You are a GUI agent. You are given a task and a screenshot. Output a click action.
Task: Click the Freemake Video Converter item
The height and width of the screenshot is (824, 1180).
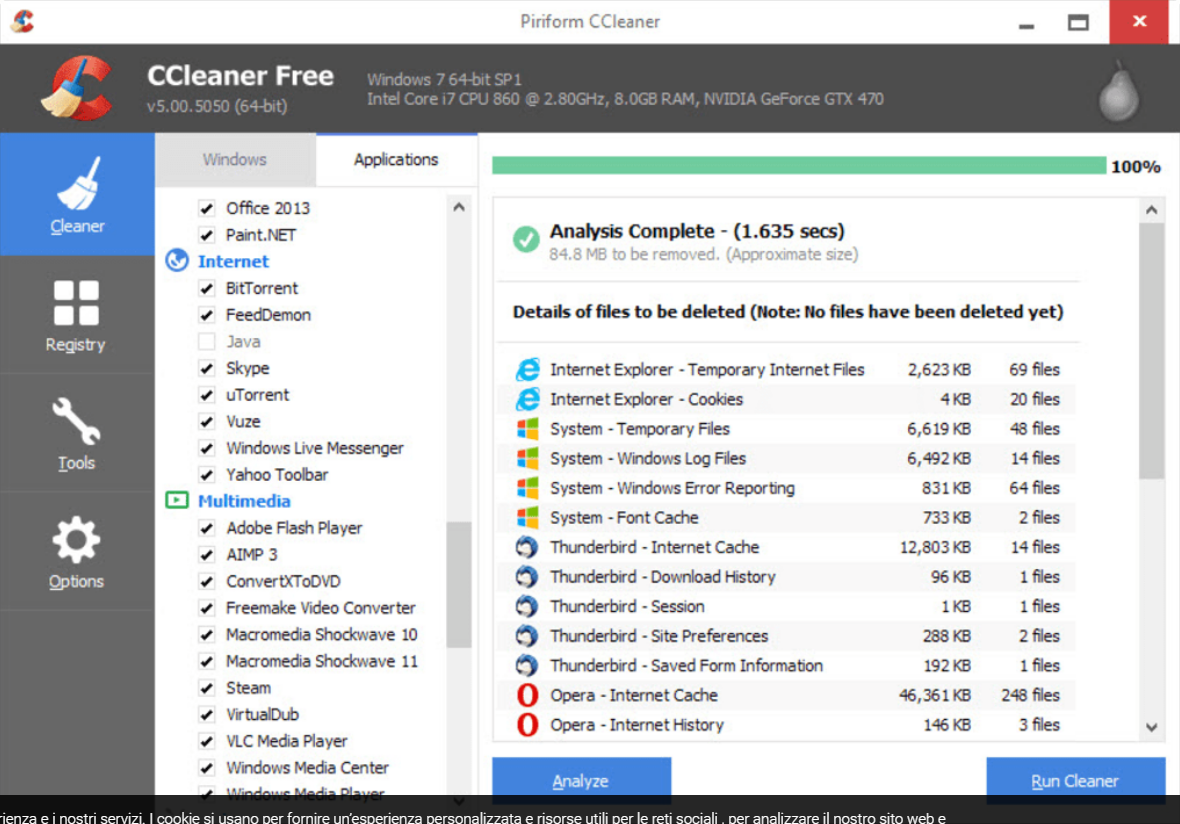321,608
